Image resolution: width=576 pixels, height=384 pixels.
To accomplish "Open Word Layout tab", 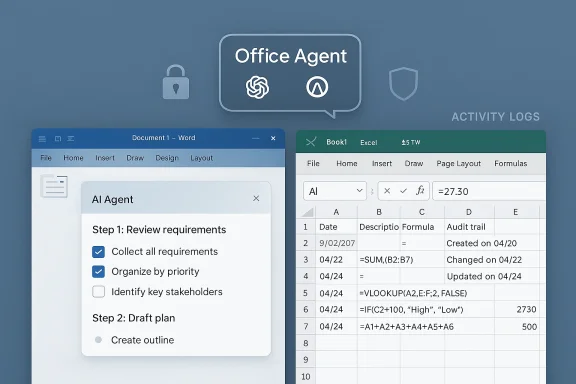I will (x=201, y=158).
